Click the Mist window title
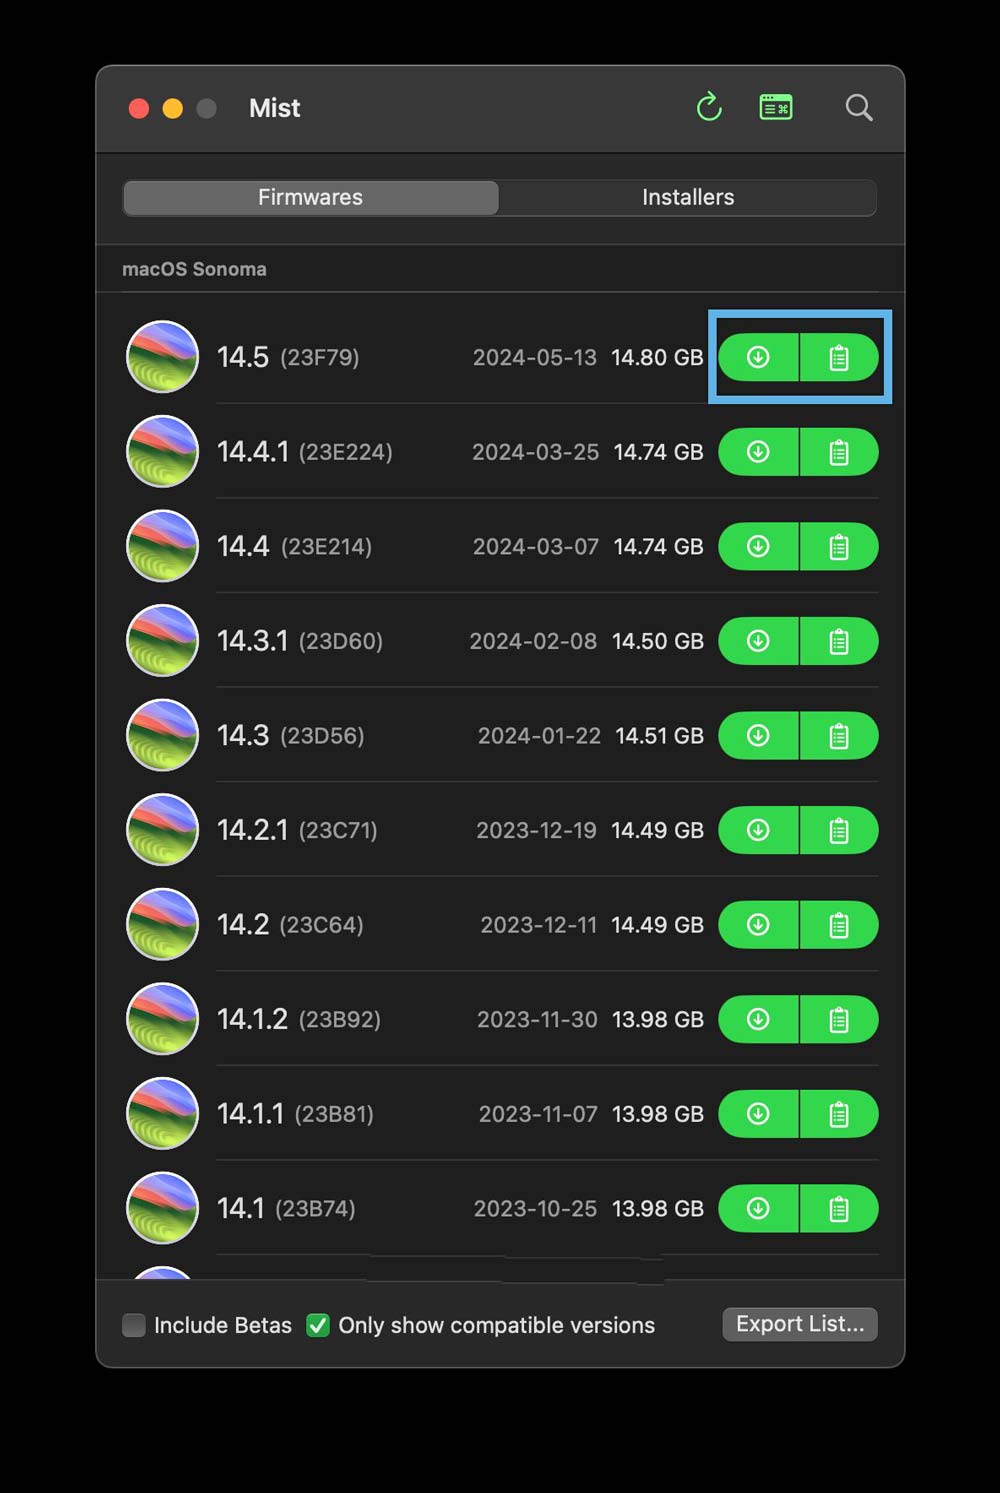Screen dimensions: 1000x1493 tap(274, 108)
